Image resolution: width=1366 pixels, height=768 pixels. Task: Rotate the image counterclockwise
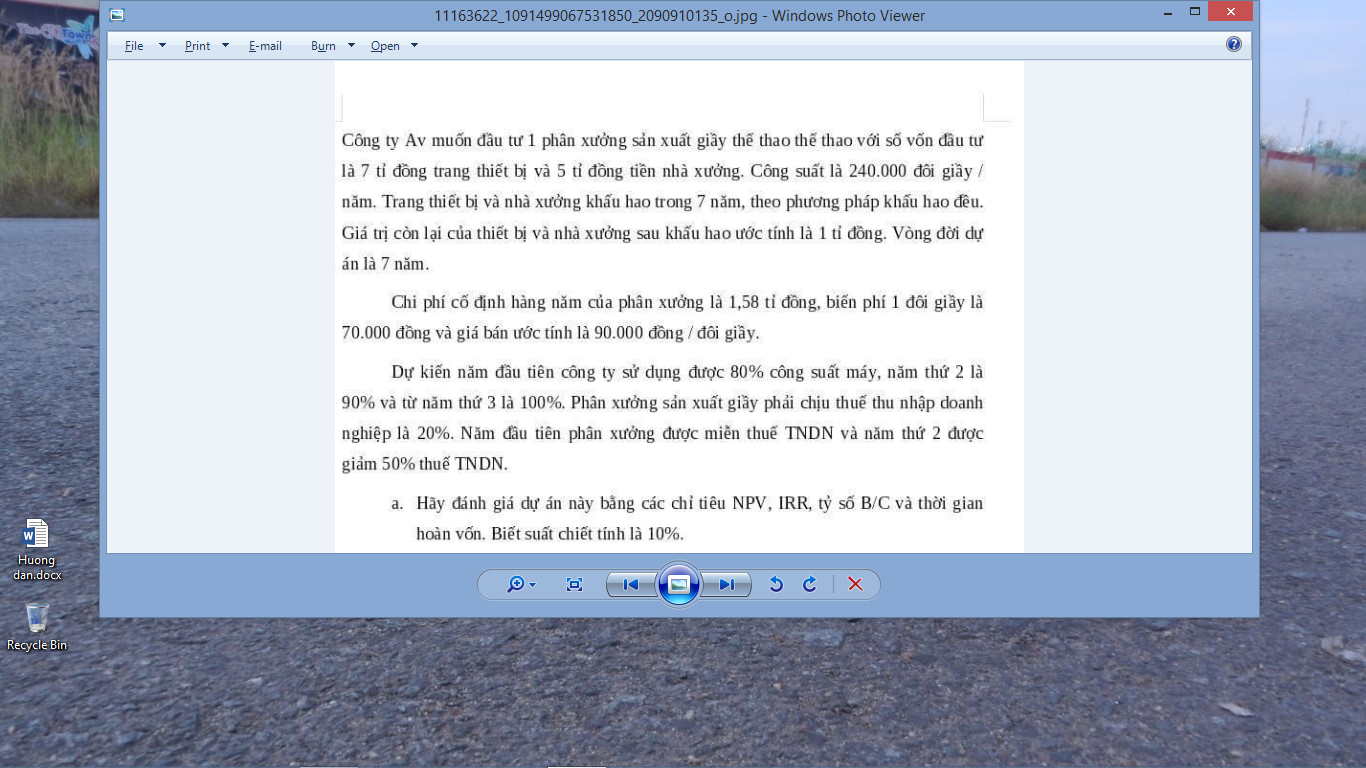776,585
